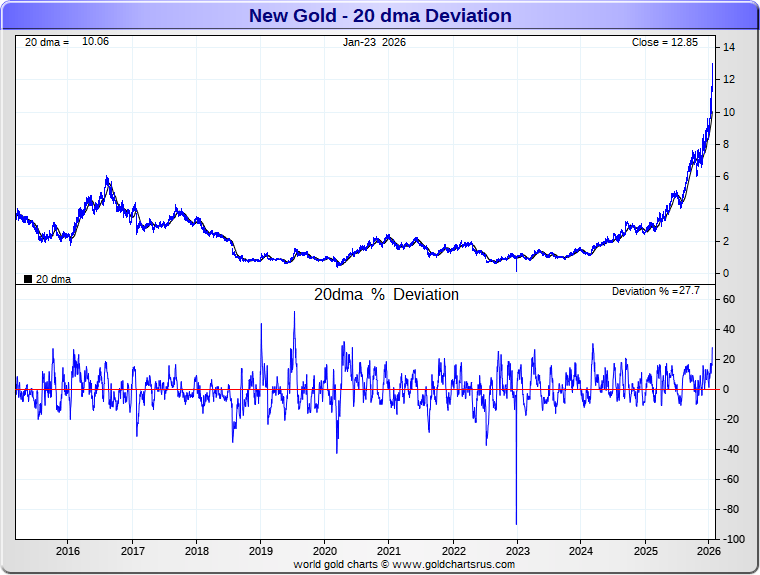
Task: Click the 20 dma legend text in the price panel
Action: pos(53,279)
